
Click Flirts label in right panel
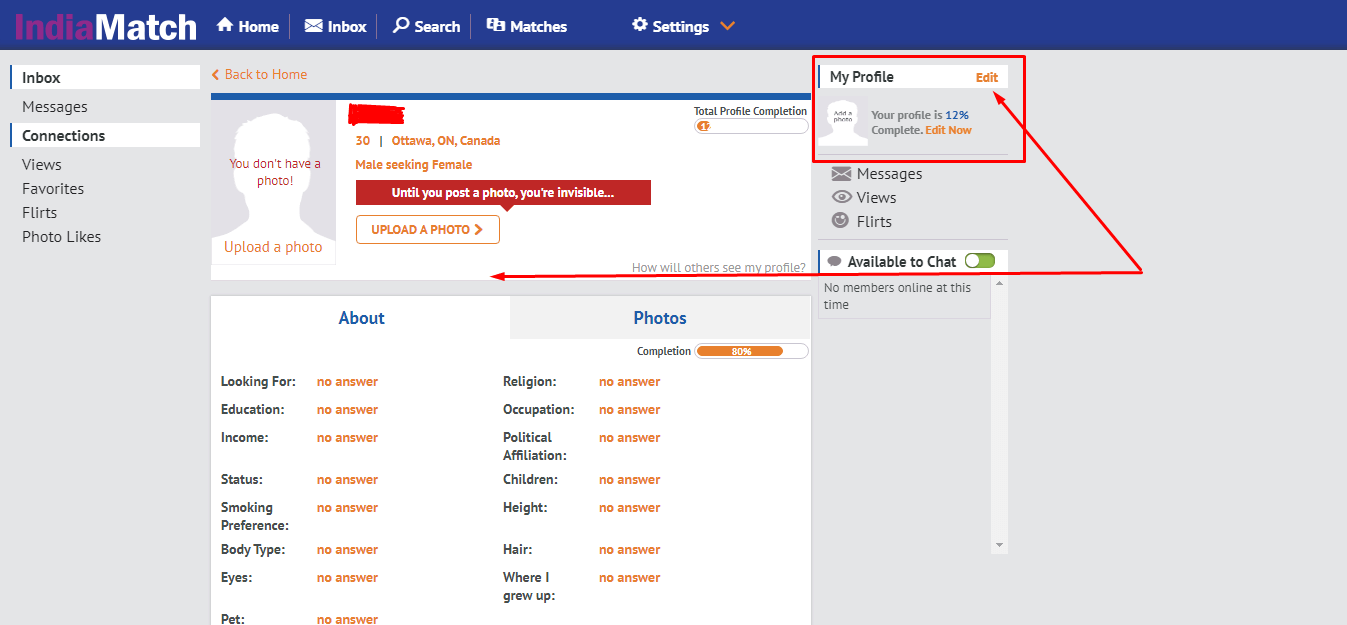(874, 222)
